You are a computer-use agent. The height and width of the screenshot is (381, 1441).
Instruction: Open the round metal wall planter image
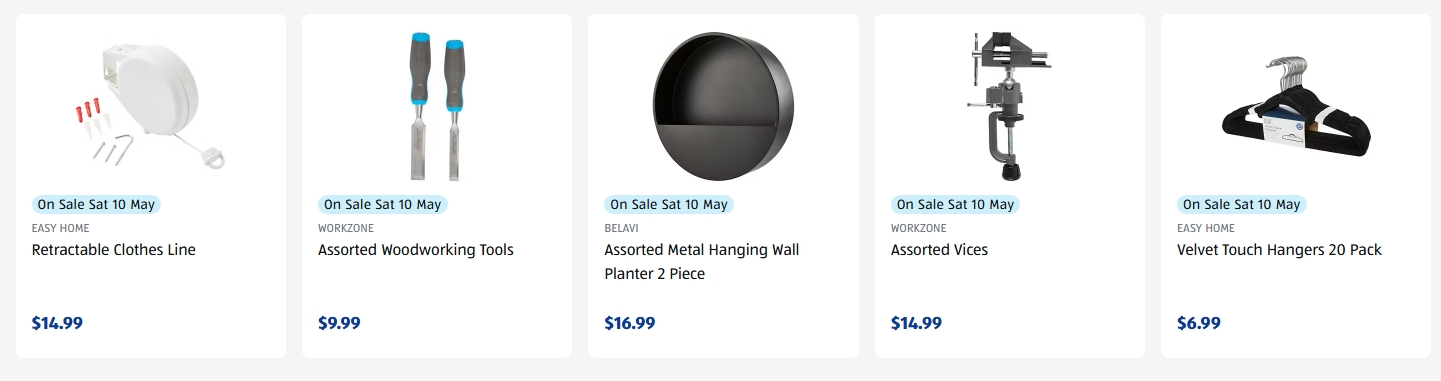[x=723, y=106]
